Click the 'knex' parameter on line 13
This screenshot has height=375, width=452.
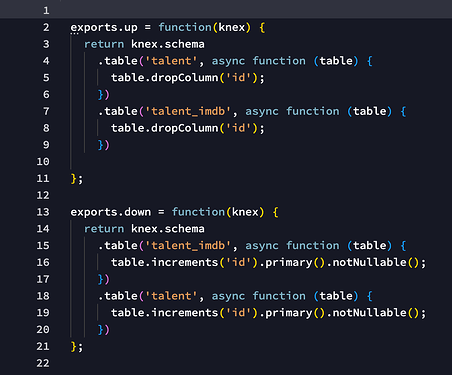tap(245, 212)
